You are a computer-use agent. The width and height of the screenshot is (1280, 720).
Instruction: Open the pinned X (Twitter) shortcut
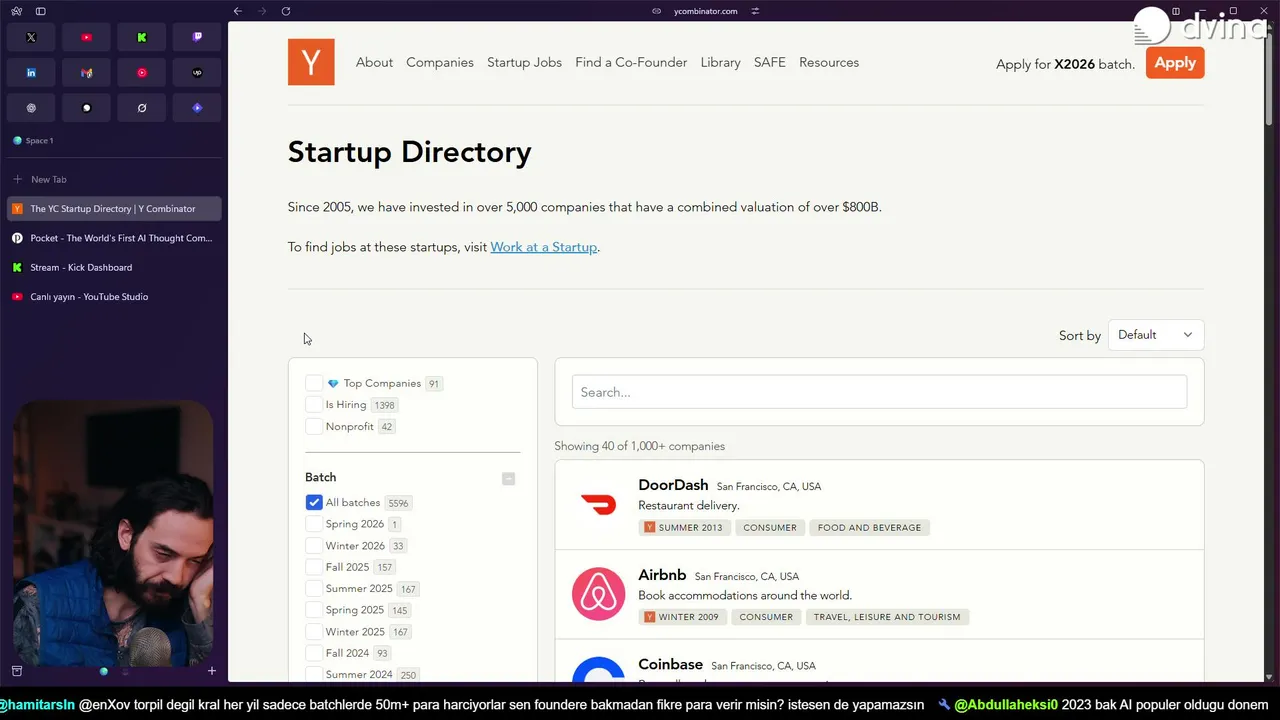31,37
